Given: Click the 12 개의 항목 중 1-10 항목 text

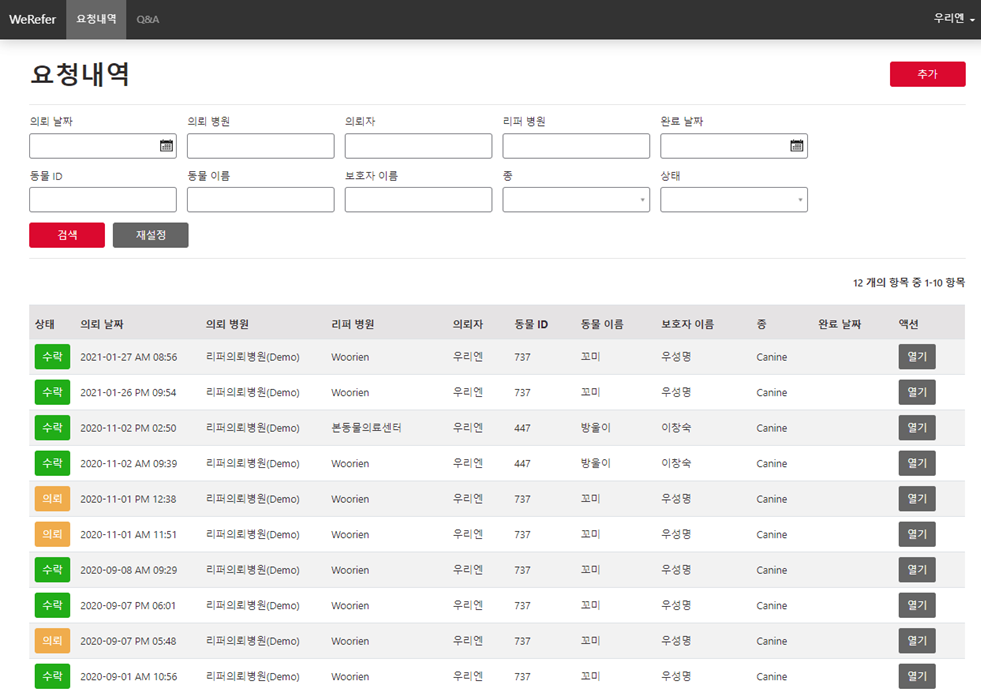Looking at the screenshot, I should [x=908, y=283].
